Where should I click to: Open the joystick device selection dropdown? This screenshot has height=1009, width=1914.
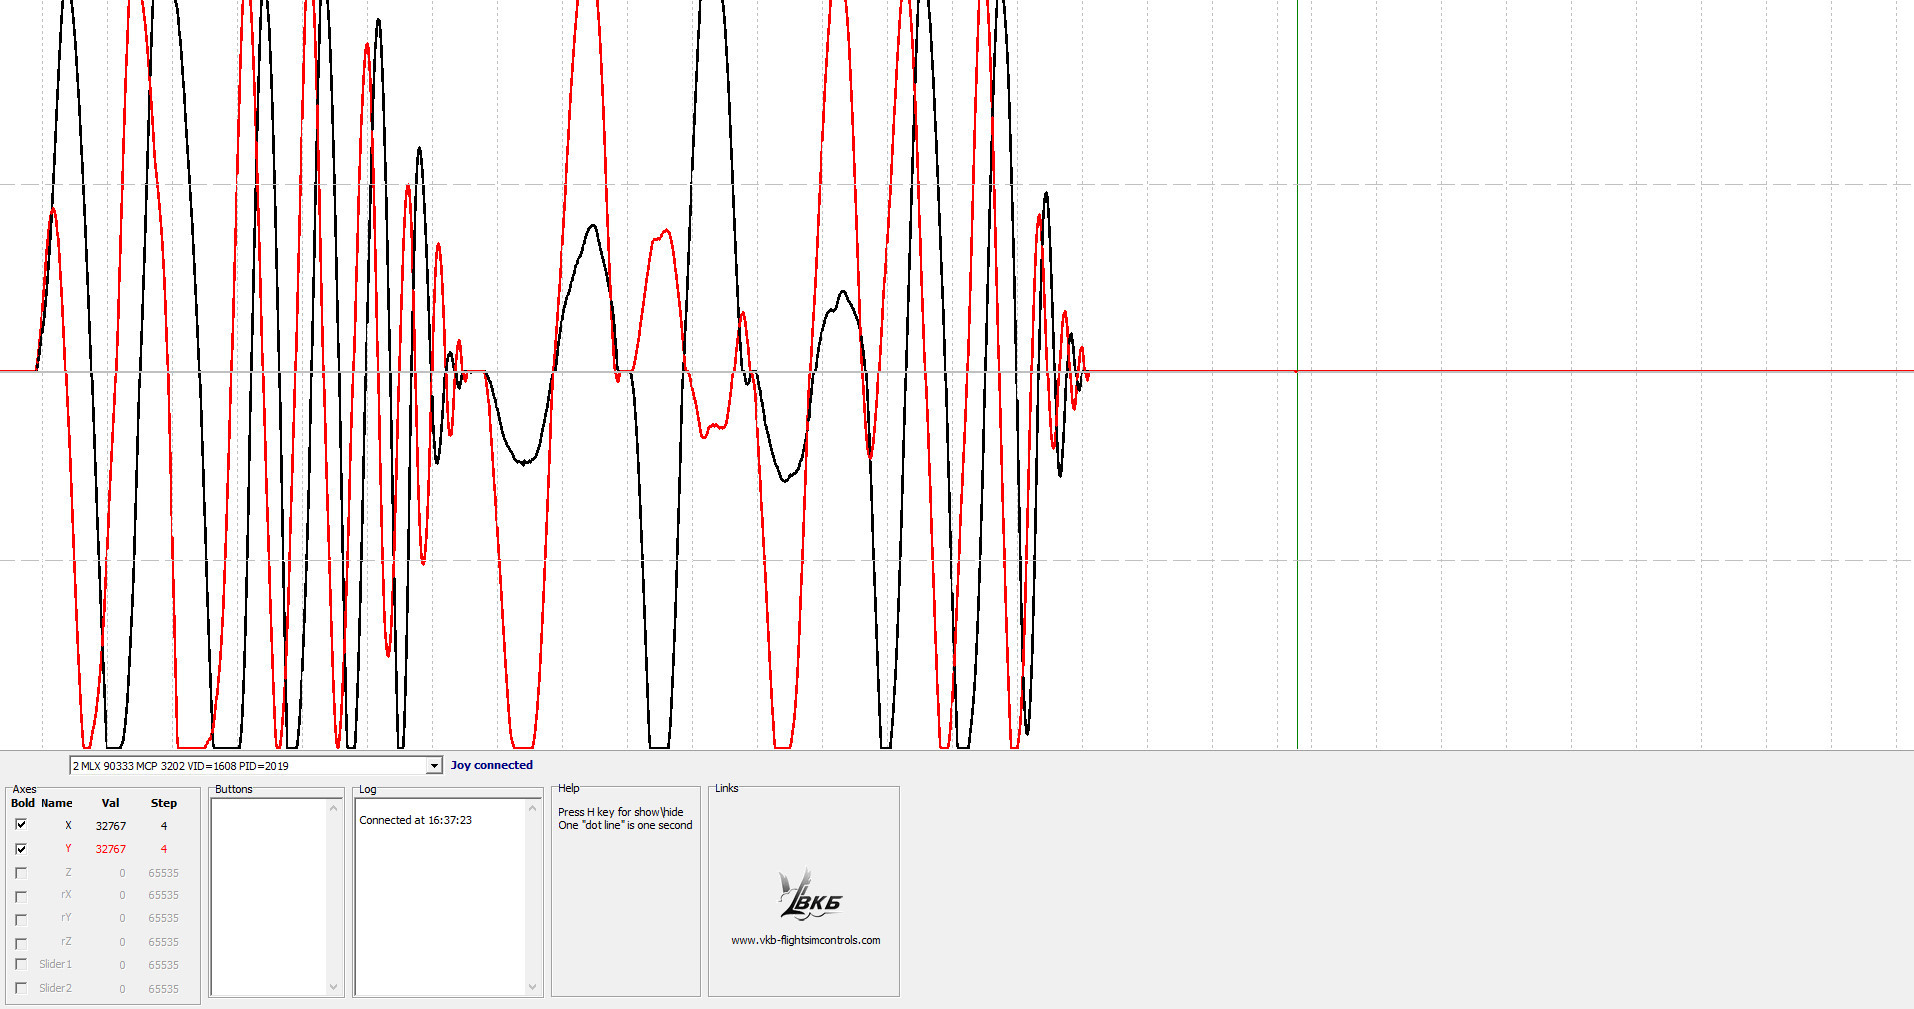click(x=434, y=766)
